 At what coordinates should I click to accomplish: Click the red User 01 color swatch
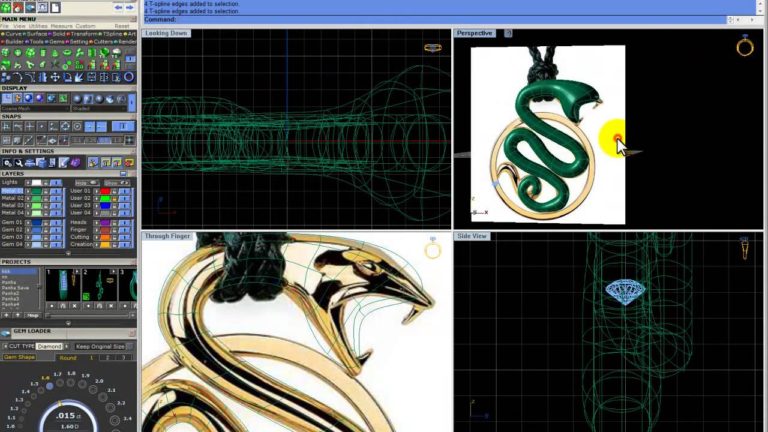coord(105,191)
